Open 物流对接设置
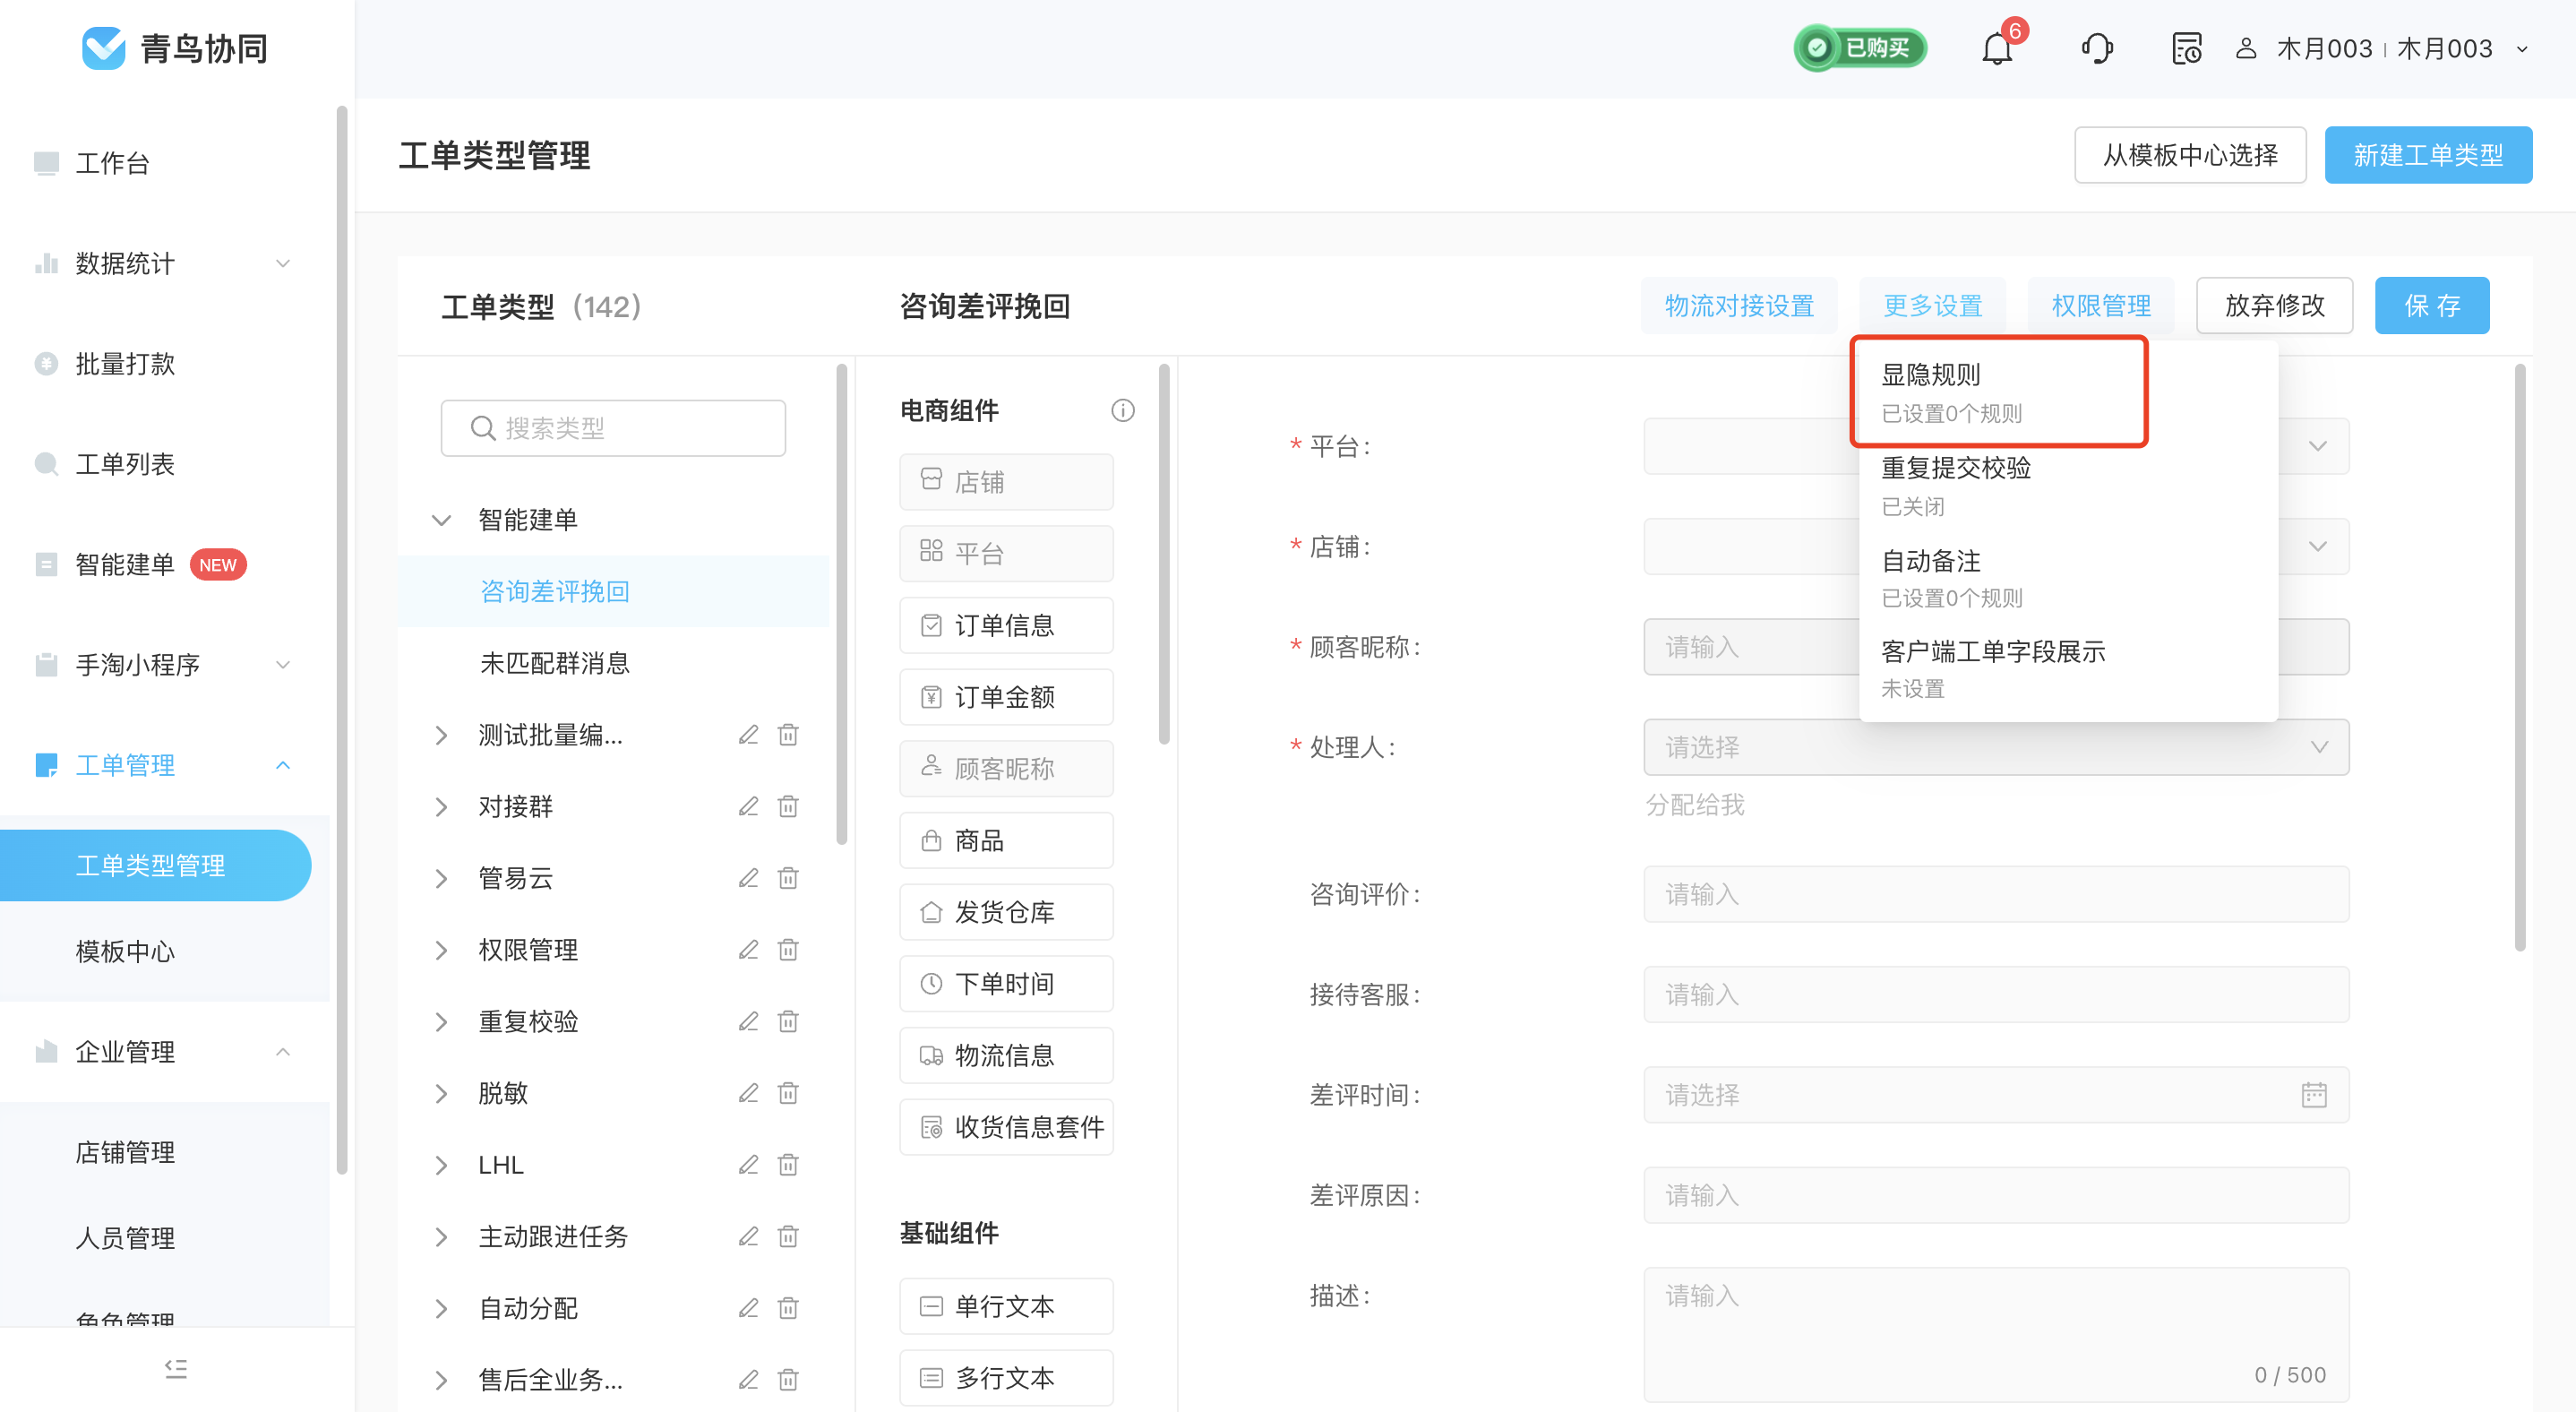Screen dimensions: 2576x1412 [1739, 305]
